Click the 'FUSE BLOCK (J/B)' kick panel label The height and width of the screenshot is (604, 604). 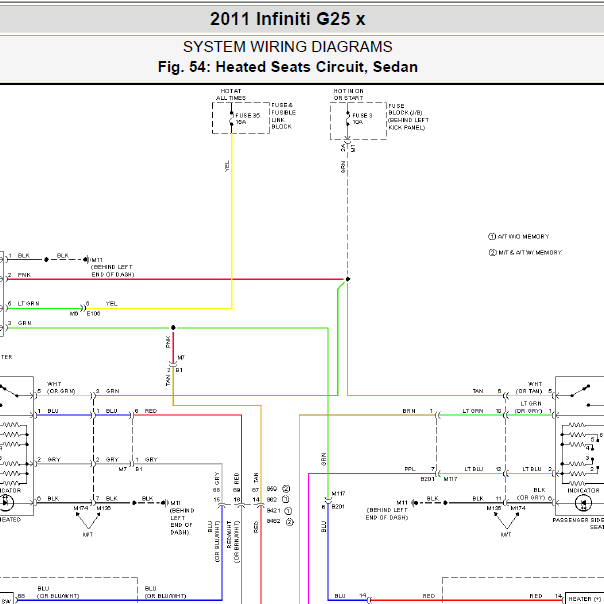[408, 116]
